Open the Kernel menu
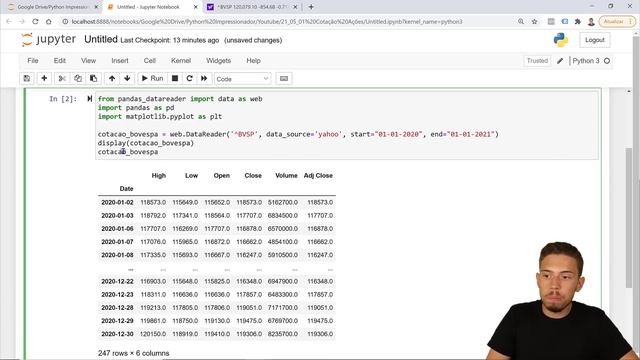This screenshot has width=640, height=360. [x=181, y=61]
